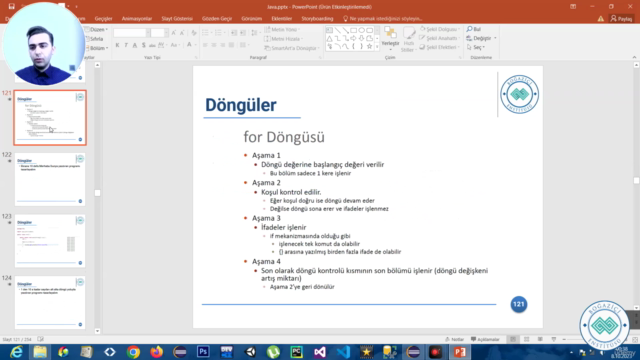Open Metin Yönü dropdown
The height and width of the screenshot is (360, 640).
click(x=282, y=29)
